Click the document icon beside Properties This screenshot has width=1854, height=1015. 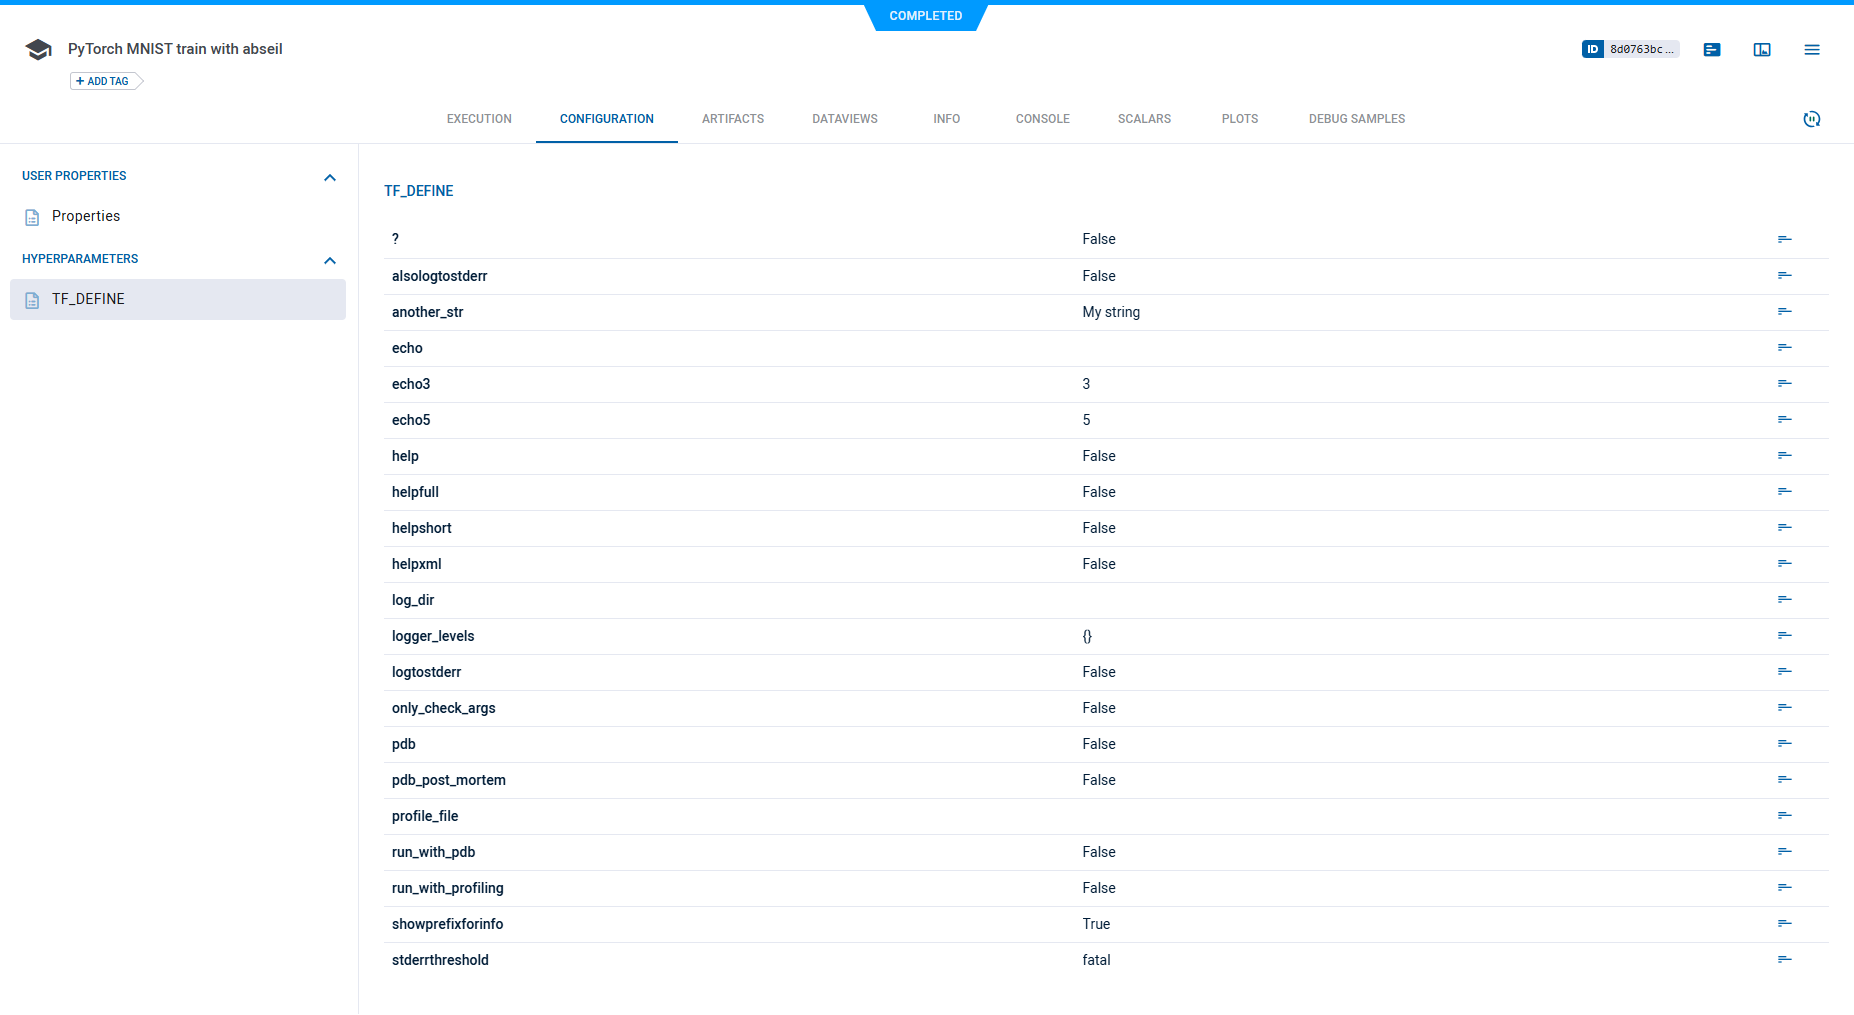31,216
